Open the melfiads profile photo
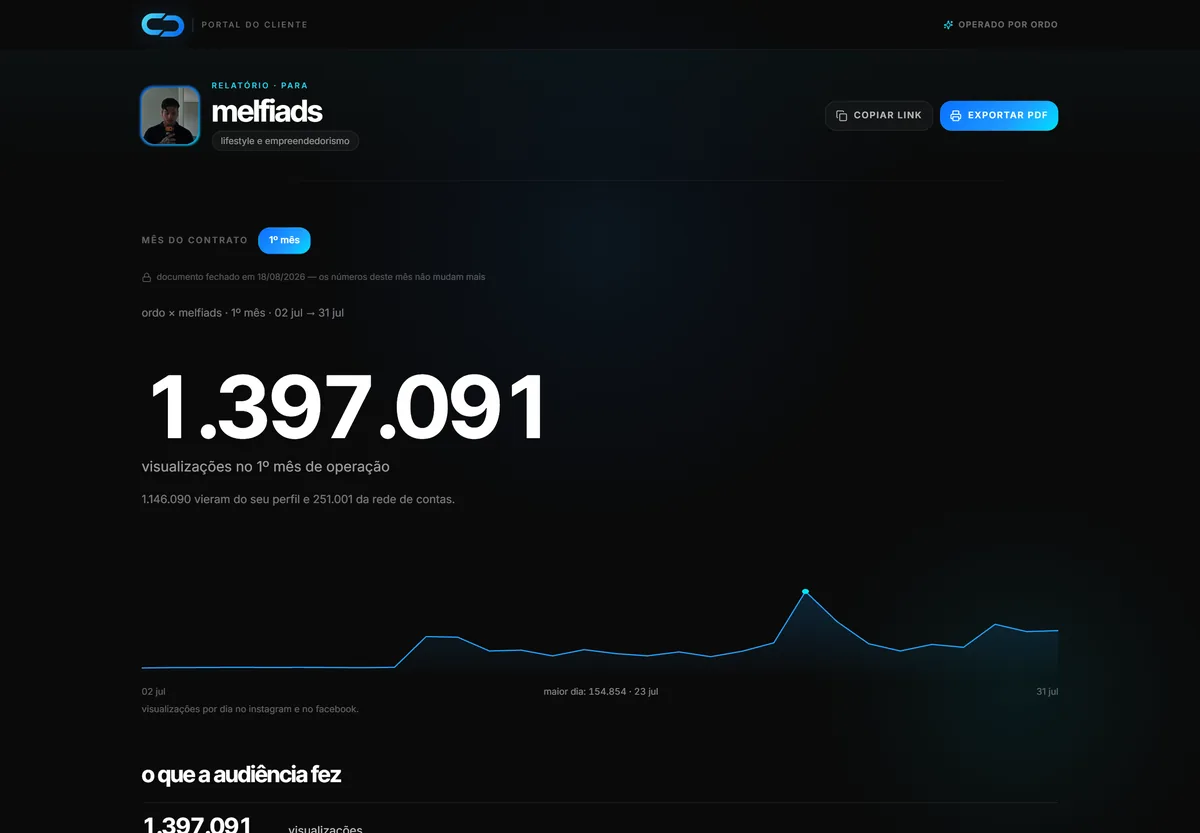Viewport: 1200px width, 833px height. [170, 116]
